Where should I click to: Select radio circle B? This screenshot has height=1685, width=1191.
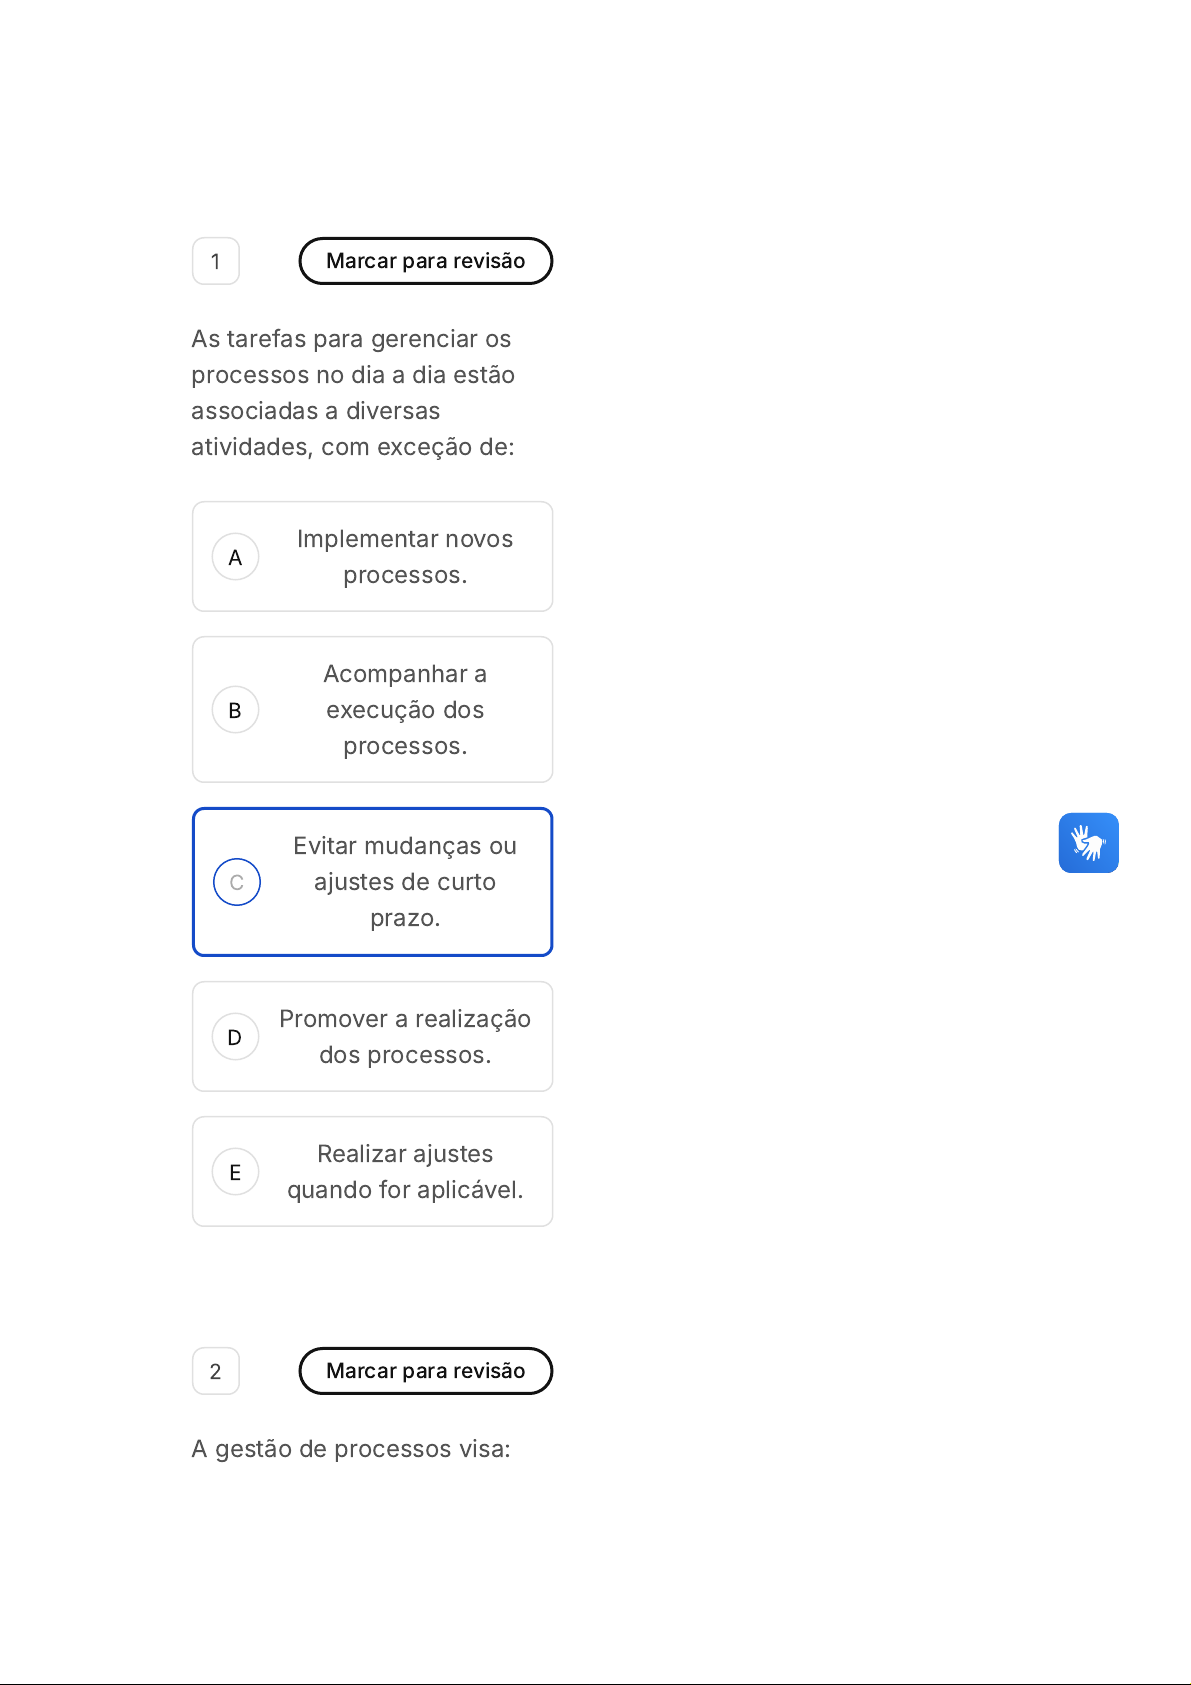click(x=235, y=710)
